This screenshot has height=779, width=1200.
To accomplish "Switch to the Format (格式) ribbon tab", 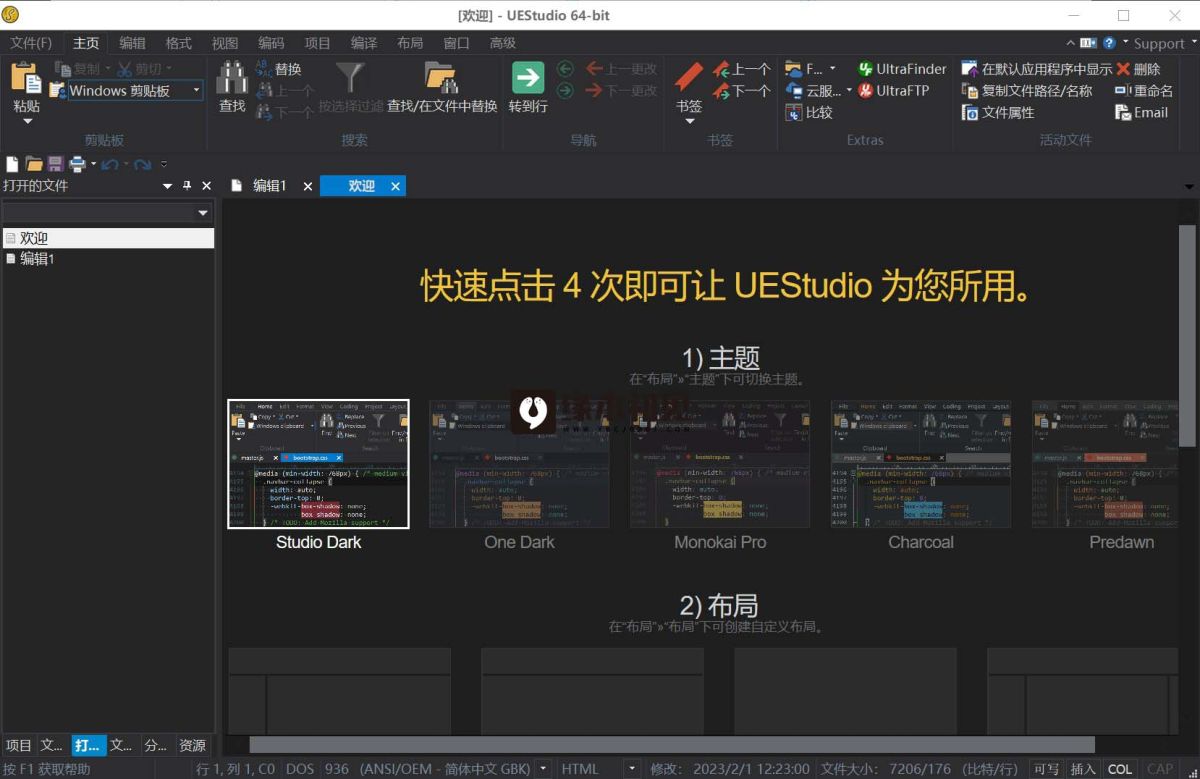I will tap(179, 43).
